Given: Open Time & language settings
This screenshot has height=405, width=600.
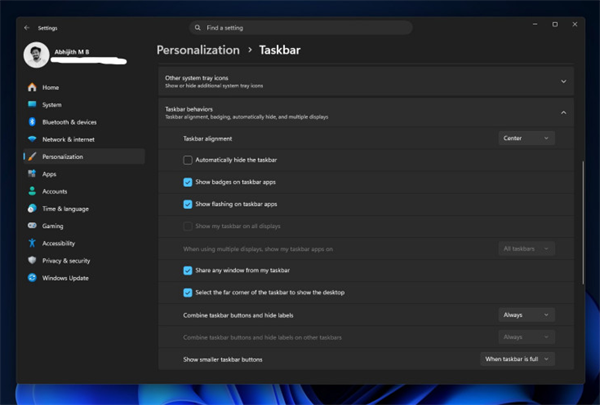Looking at the screenshot, I should [x=84, y=208].
